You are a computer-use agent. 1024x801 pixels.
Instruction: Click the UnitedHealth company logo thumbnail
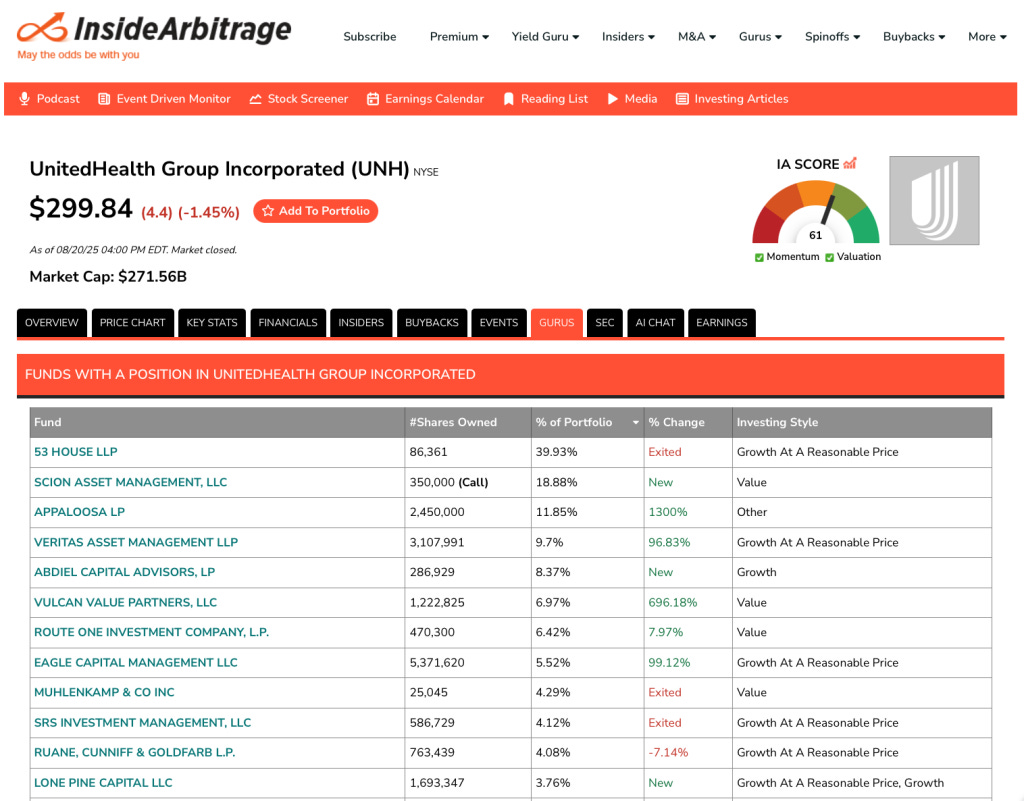(934, 200)
